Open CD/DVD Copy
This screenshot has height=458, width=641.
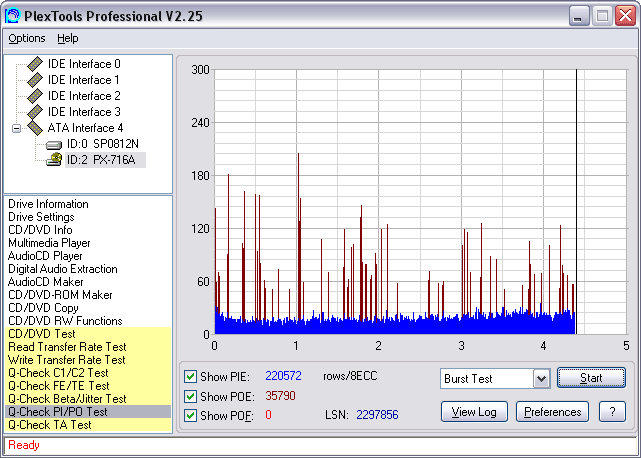coord(43,308)
